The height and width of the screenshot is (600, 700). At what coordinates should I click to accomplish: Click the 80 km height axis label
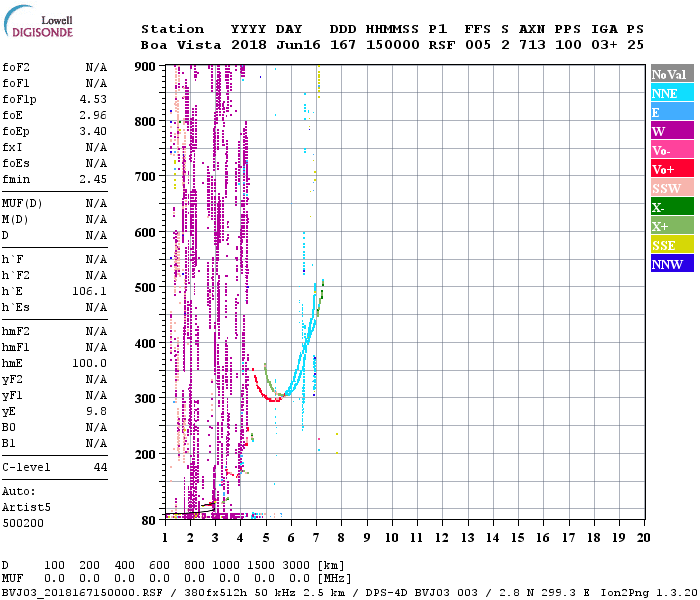pyautogui.click(x=148, y=521)
